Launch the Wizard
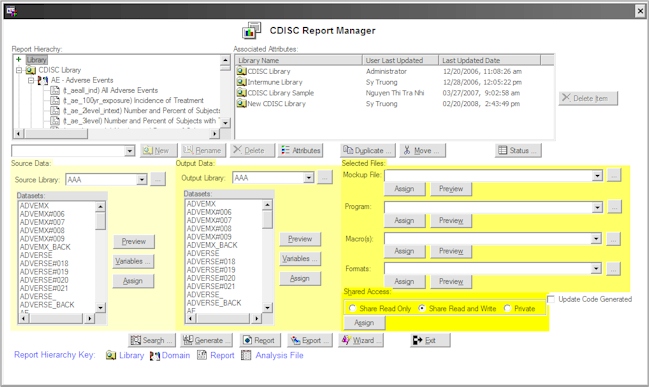The image size is (650, 388). coord(360,340)
